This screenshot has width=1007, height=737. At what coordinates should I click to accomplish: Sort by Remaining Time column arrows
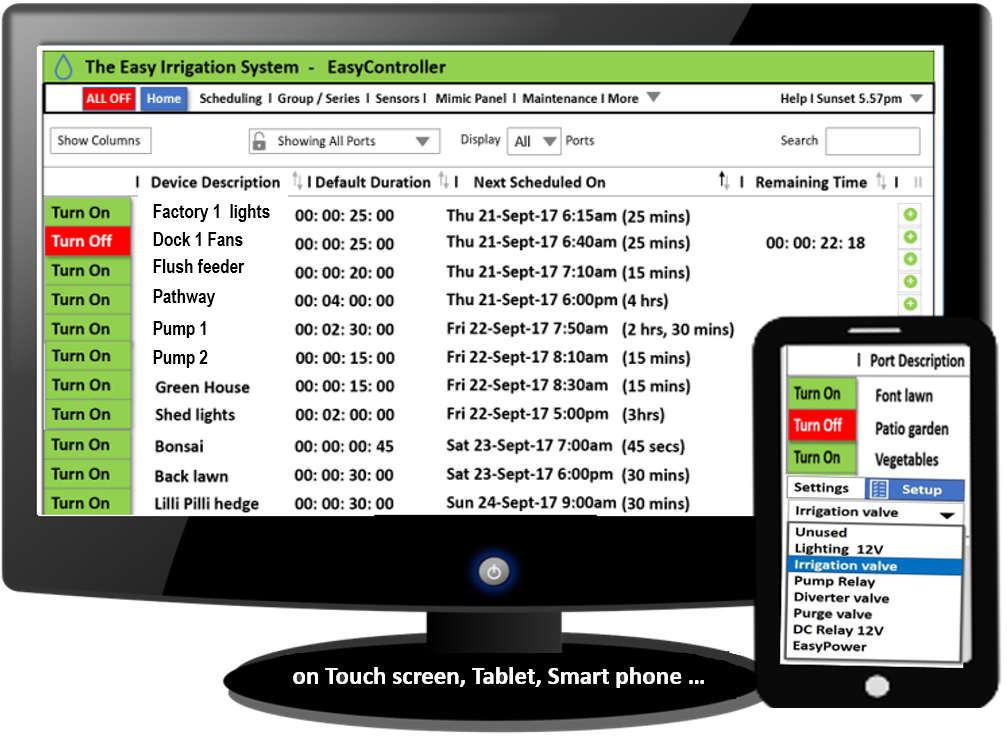click(881, 182)
